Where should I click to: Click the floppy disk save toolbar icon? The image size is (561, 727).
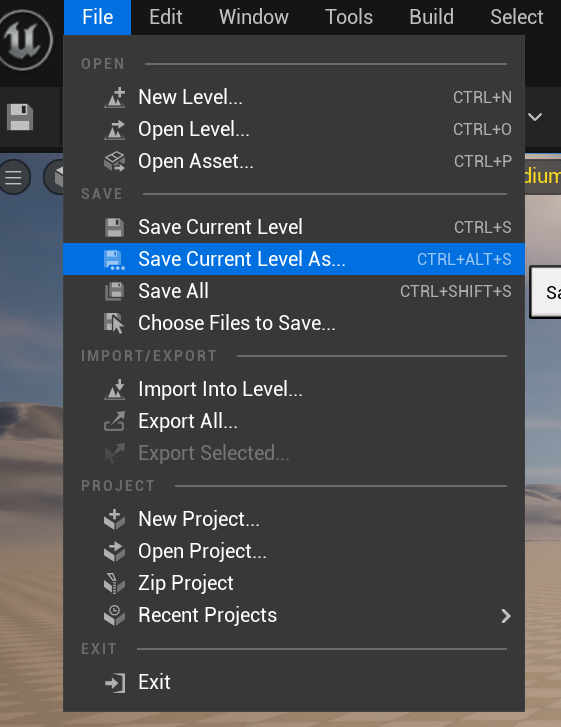click(x=20, y=117)
